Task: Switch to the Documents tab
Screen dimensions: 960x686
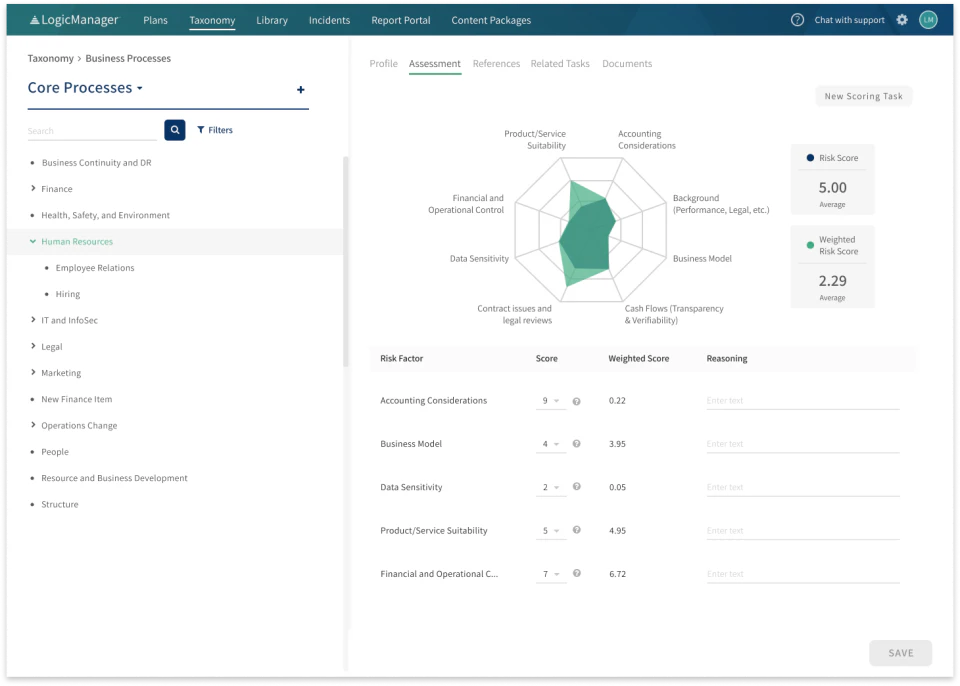Action: [x=627, y=63]
